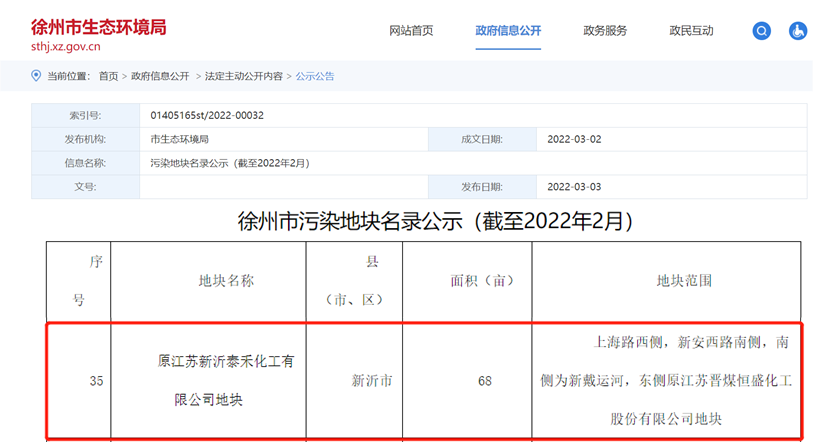
Task: Select the date 2022-03-02
Action: [x=574, y=139]
